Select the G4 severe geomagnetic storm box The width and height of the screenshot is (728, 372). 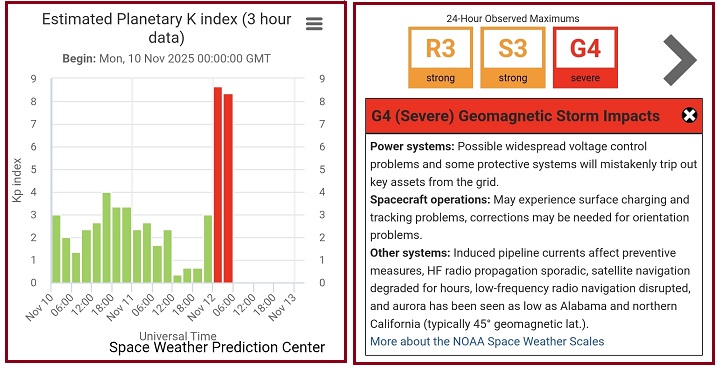click(x=585, y=58)
